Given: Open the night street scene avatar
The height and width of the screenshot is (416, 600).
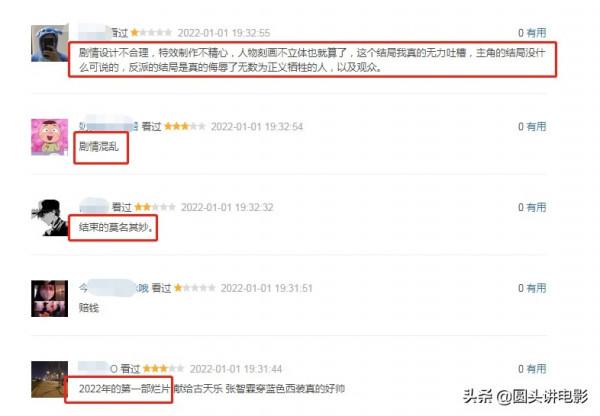Looking at the screenshot, I should click(50, 379).
